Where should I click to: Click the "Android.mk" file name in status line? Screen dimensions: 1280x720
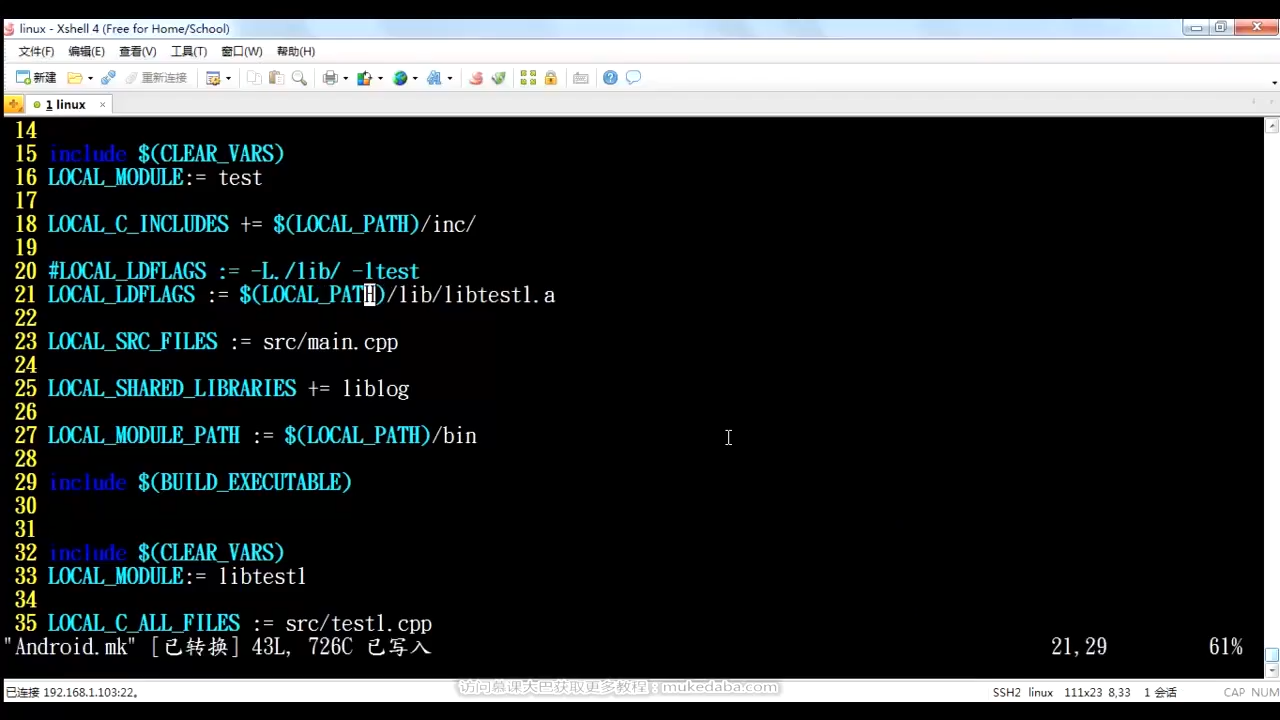(x=71, y=647)
